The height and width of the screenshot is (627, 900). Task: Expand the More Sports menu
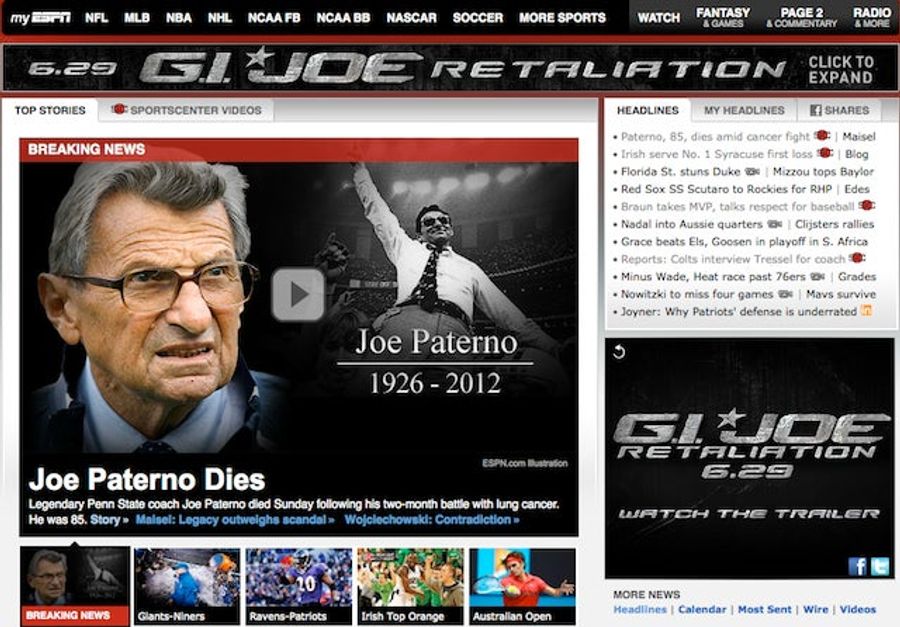(x=562, y=18)
